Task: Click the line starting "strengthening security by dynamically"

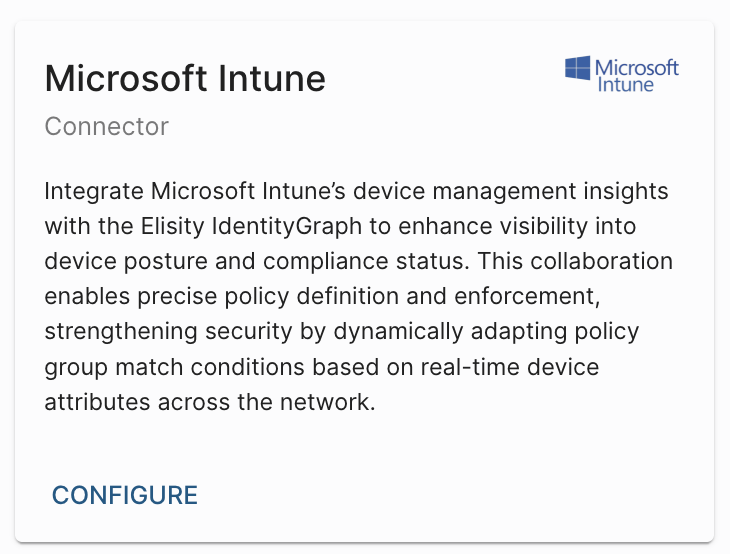Action: [x=342, y=331]
